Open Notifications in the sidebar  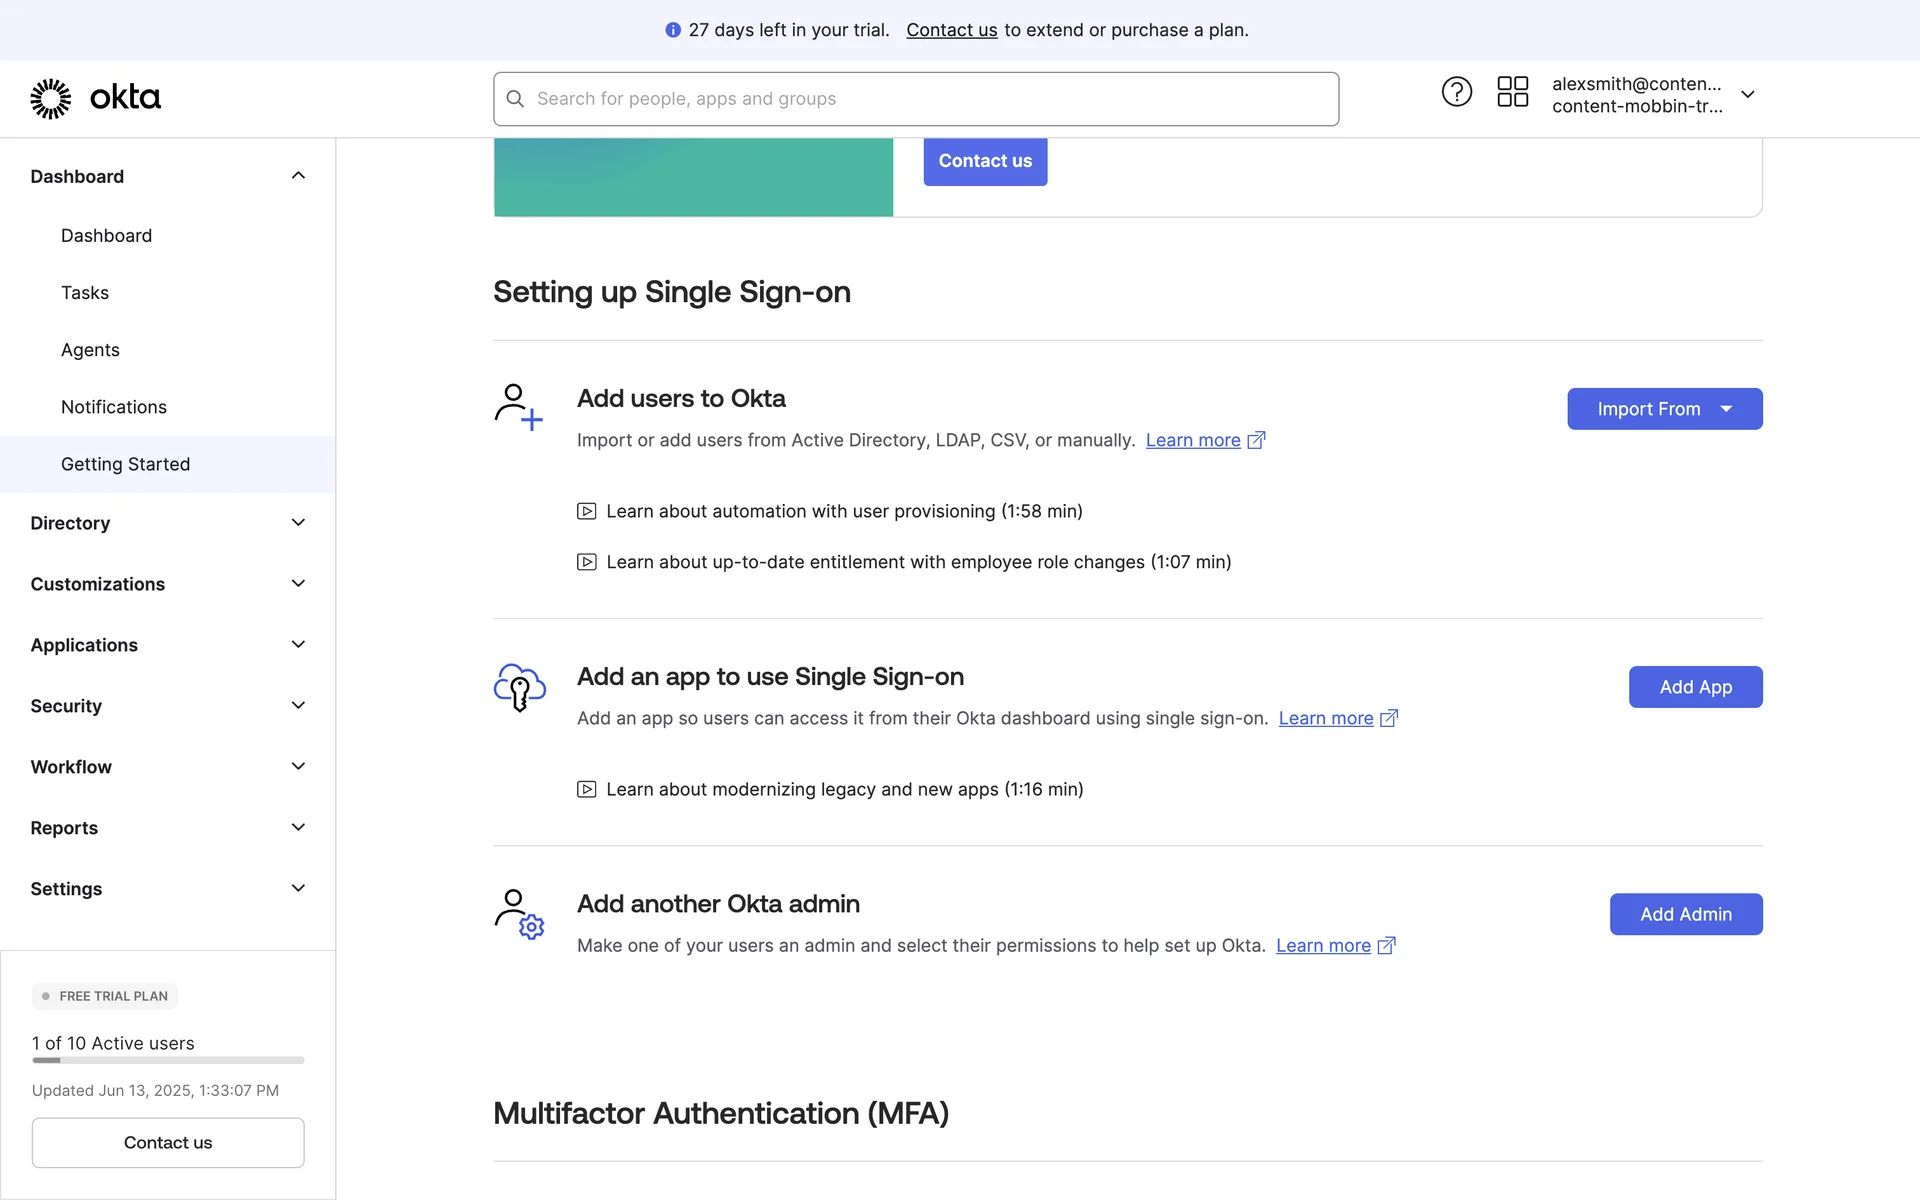pos(113,407)
